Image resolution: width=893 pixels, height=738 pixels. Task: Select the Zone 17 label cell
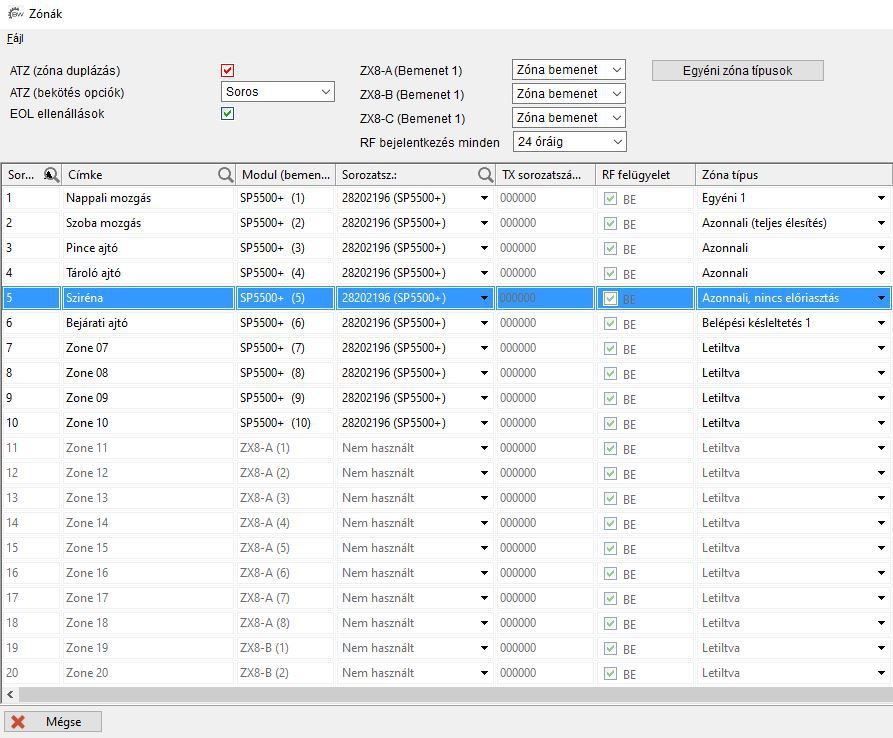[148, 598]
